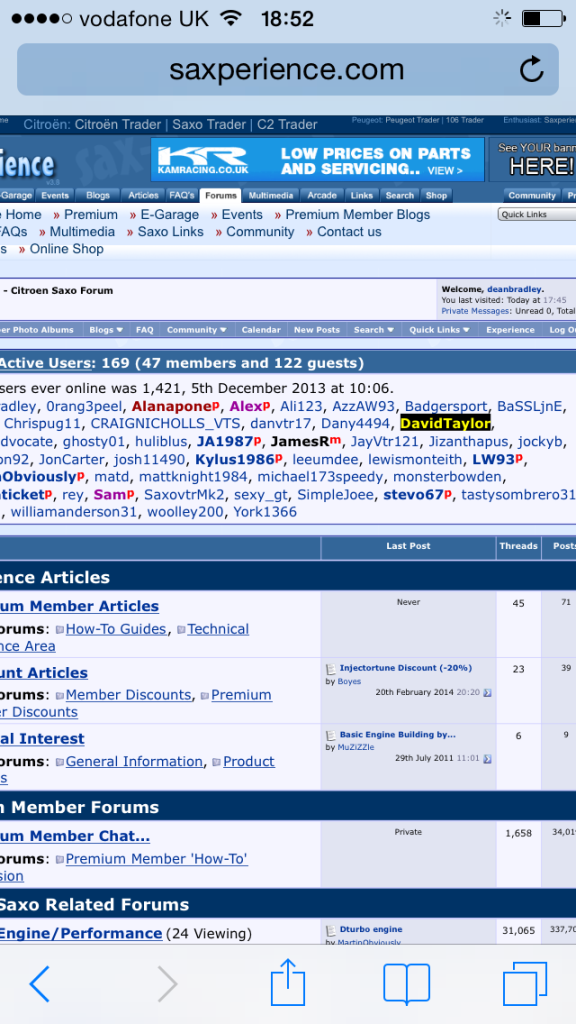The image size is (576, 1024).
Task: Open the FAQ navbar item
Action: 144,330
